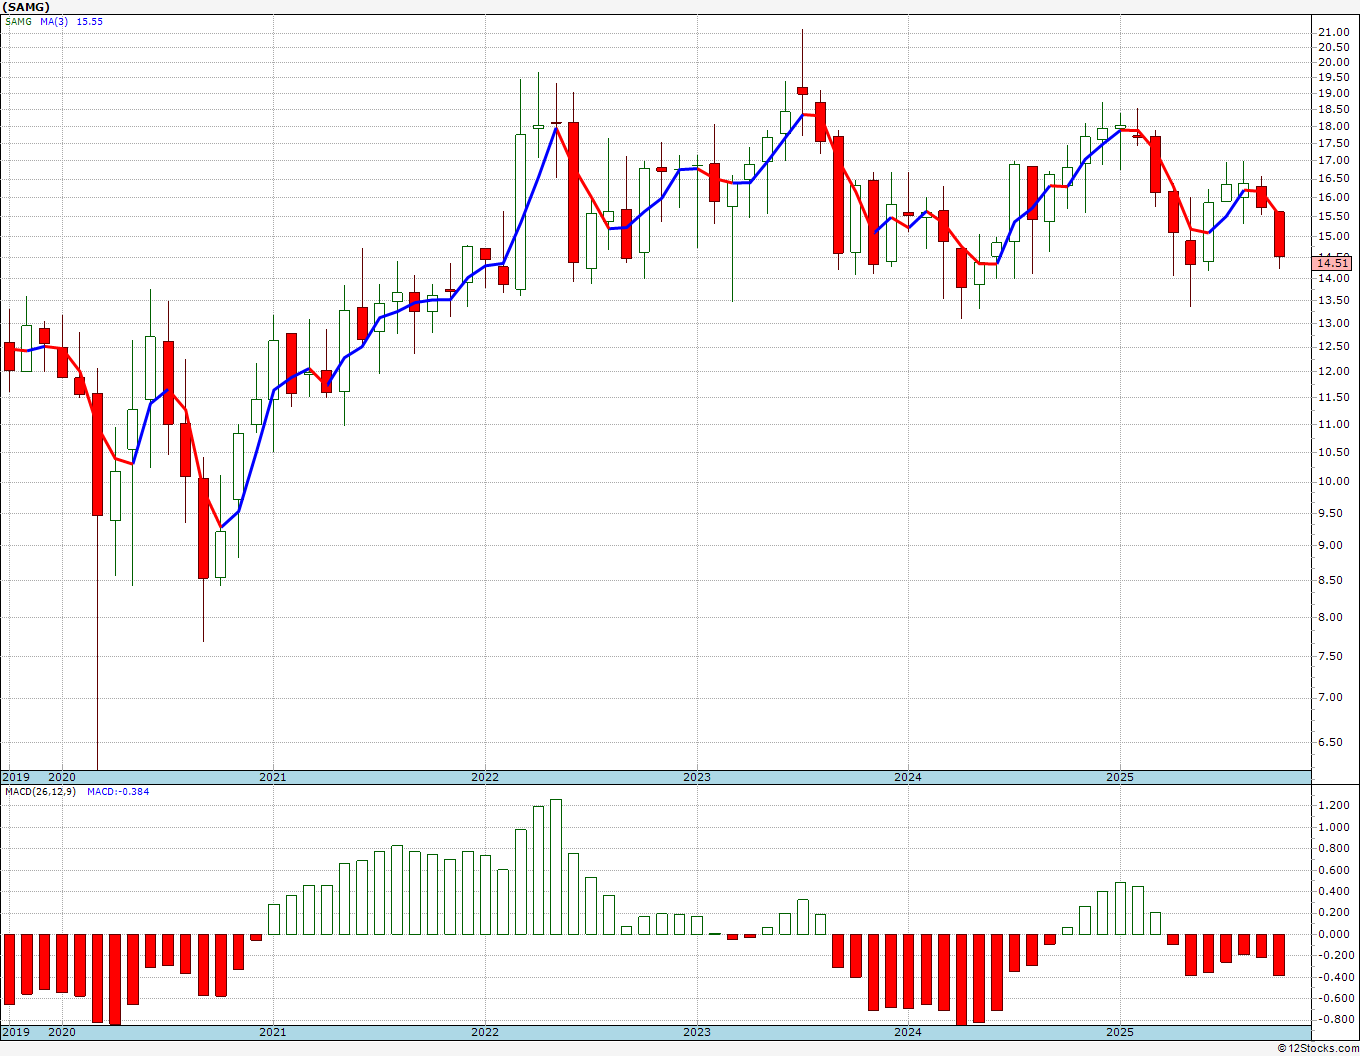Click the 15.55 moving average value
This screenshot has width=1360, height=1056.
[x=90, y=21]
